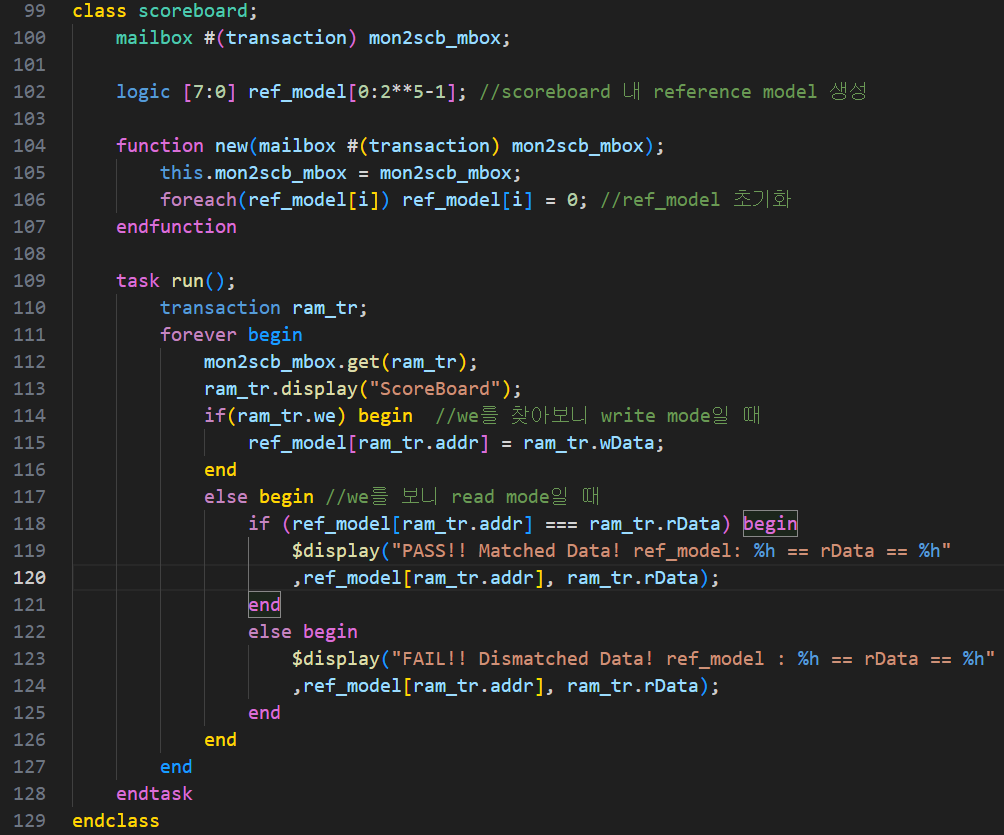Click line number 109 in the gutter
The image size is (1004, 835).
tap(29, 281)
